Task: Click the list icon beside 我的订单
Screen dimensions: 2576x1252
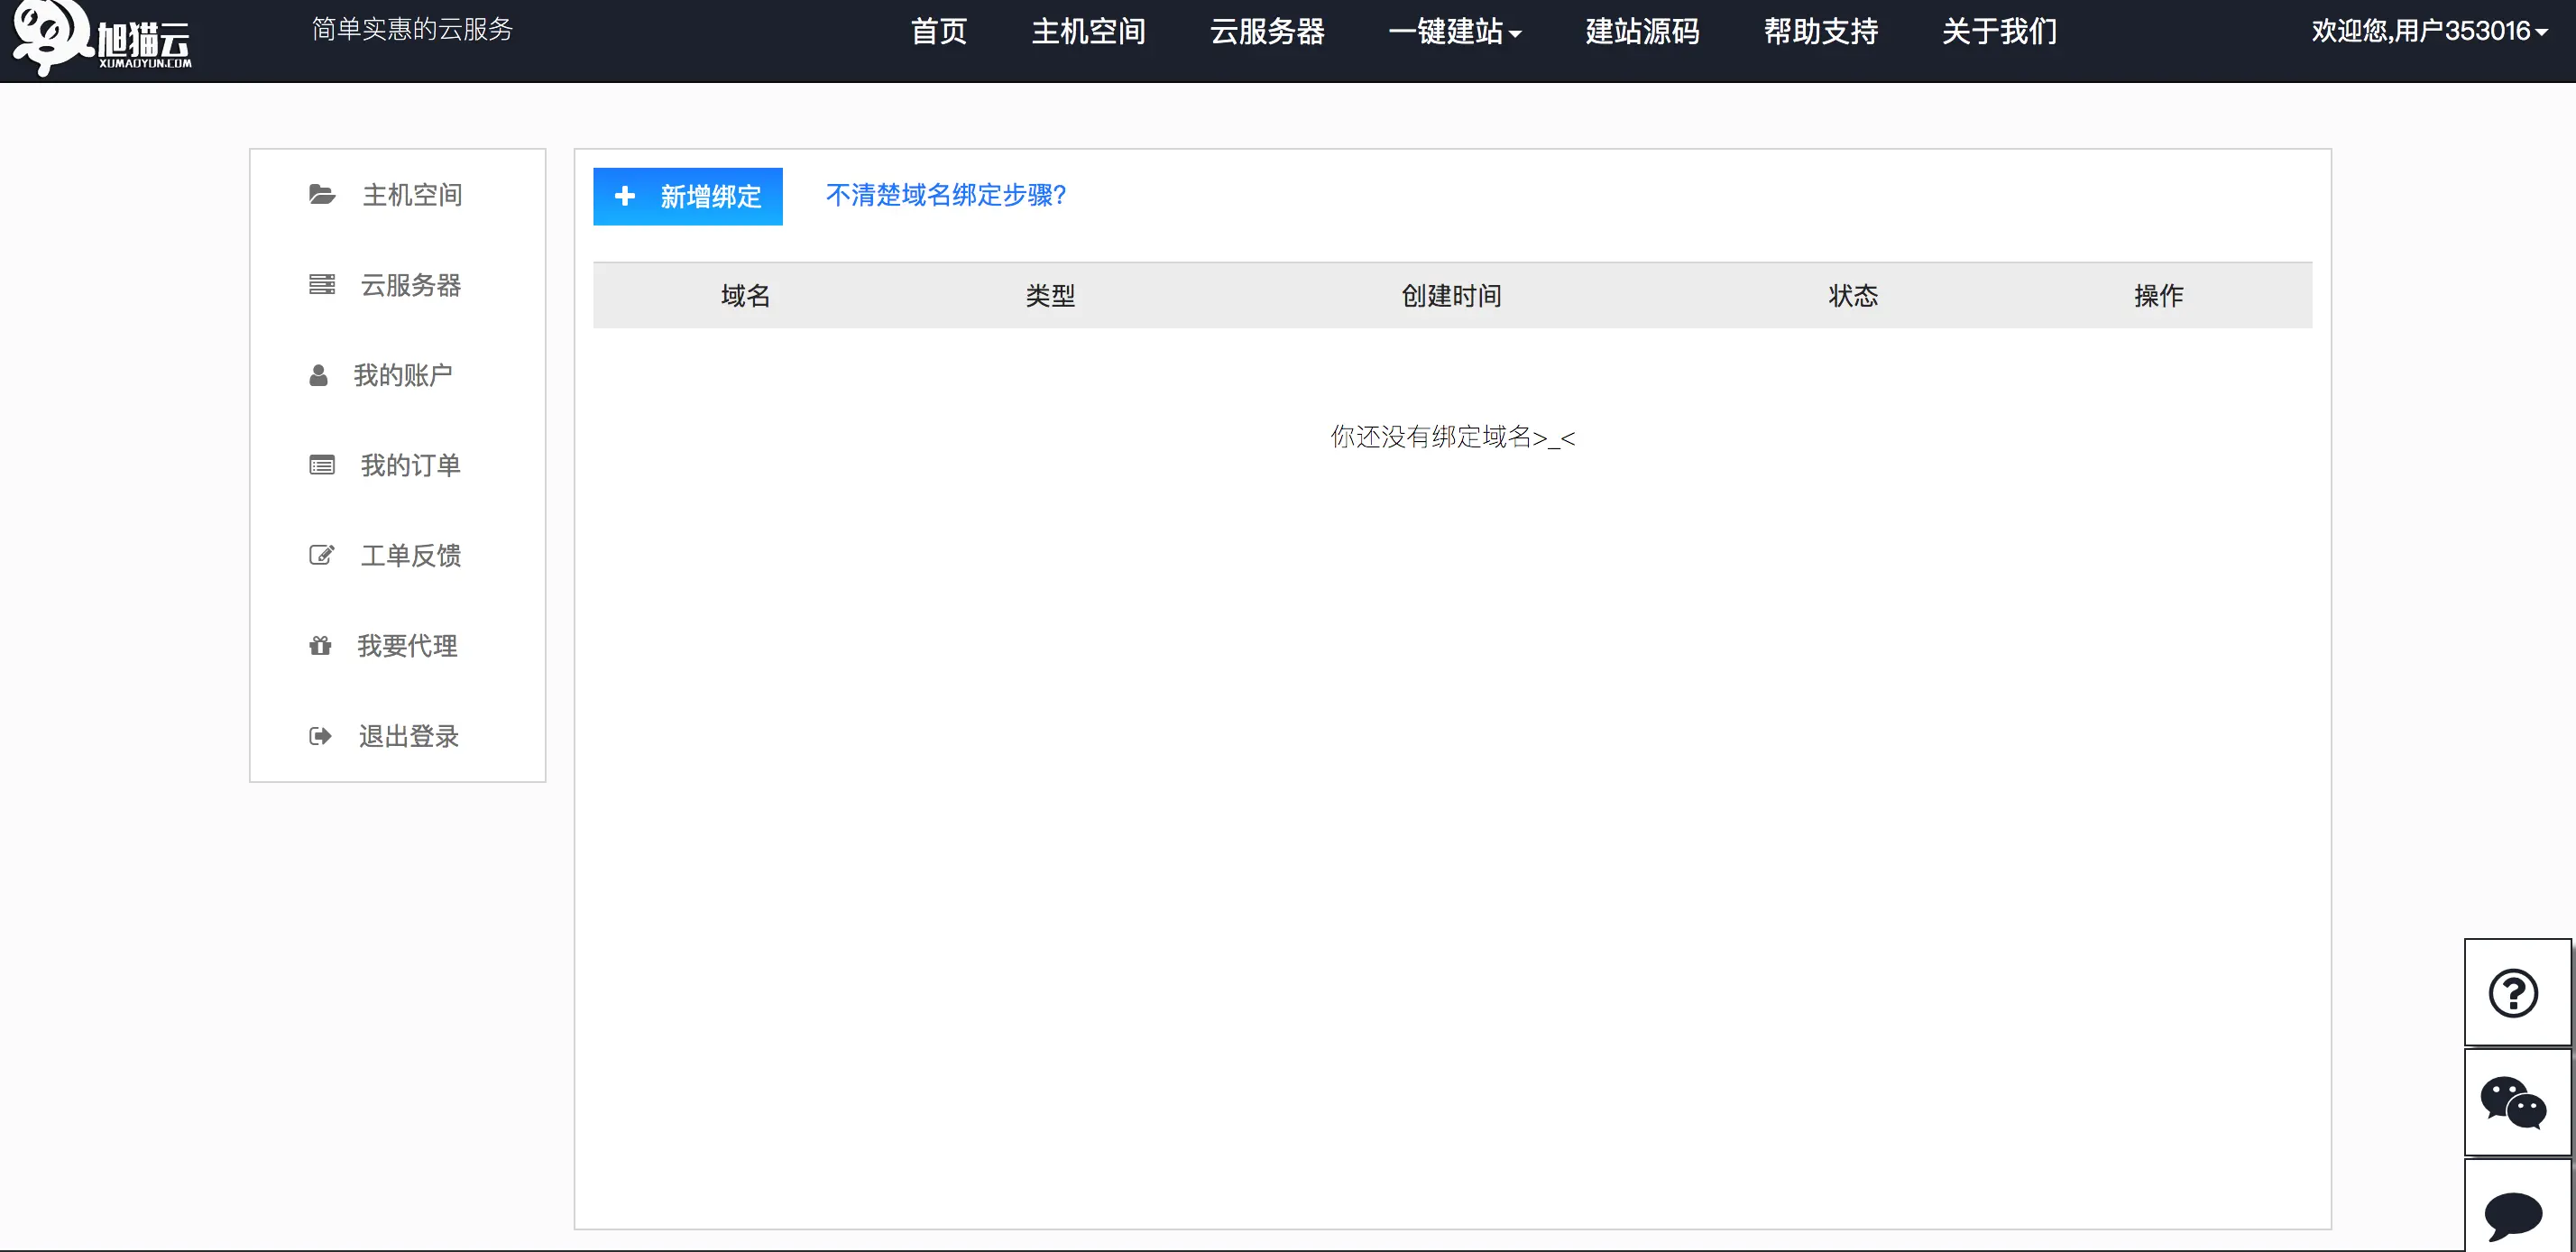Action: point(321,465)
